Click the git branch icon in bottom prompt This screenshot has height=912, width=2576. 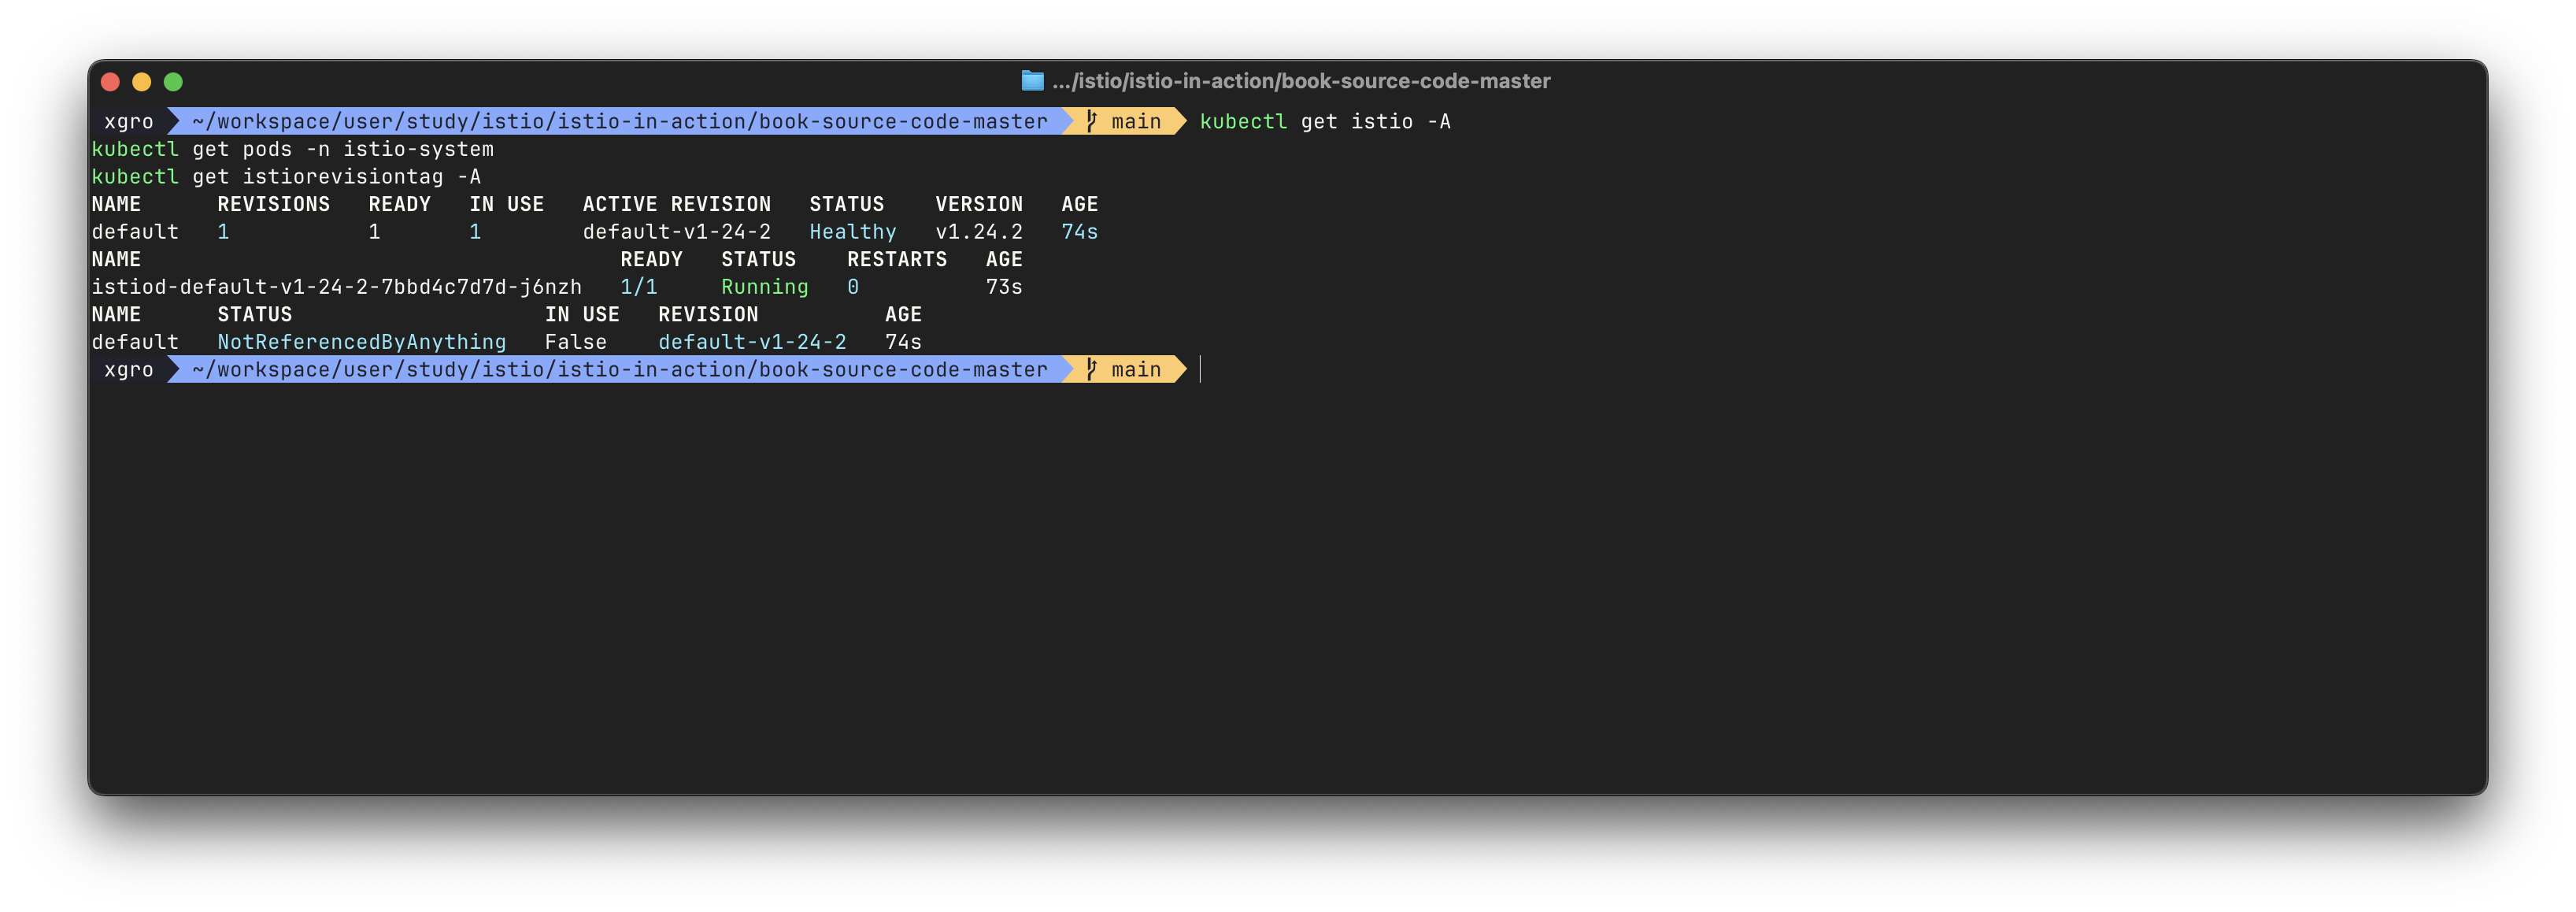(x=1091, y=369)
